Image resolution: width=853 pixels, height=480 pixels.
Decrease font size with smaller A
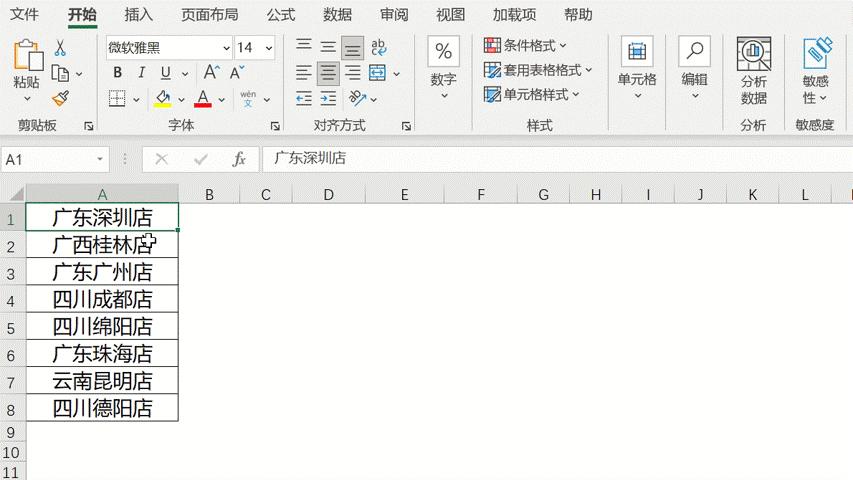[237, 72]
